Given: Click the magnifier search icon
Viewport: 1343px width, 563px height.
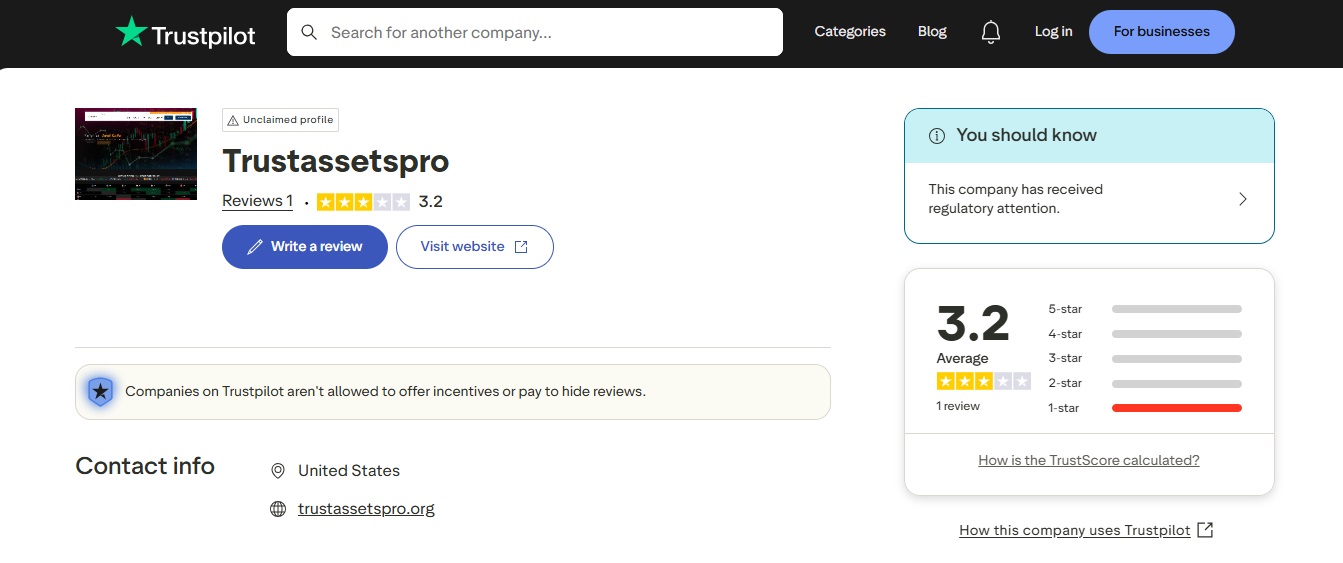Looking at the screenshot, I should point(310,33).
